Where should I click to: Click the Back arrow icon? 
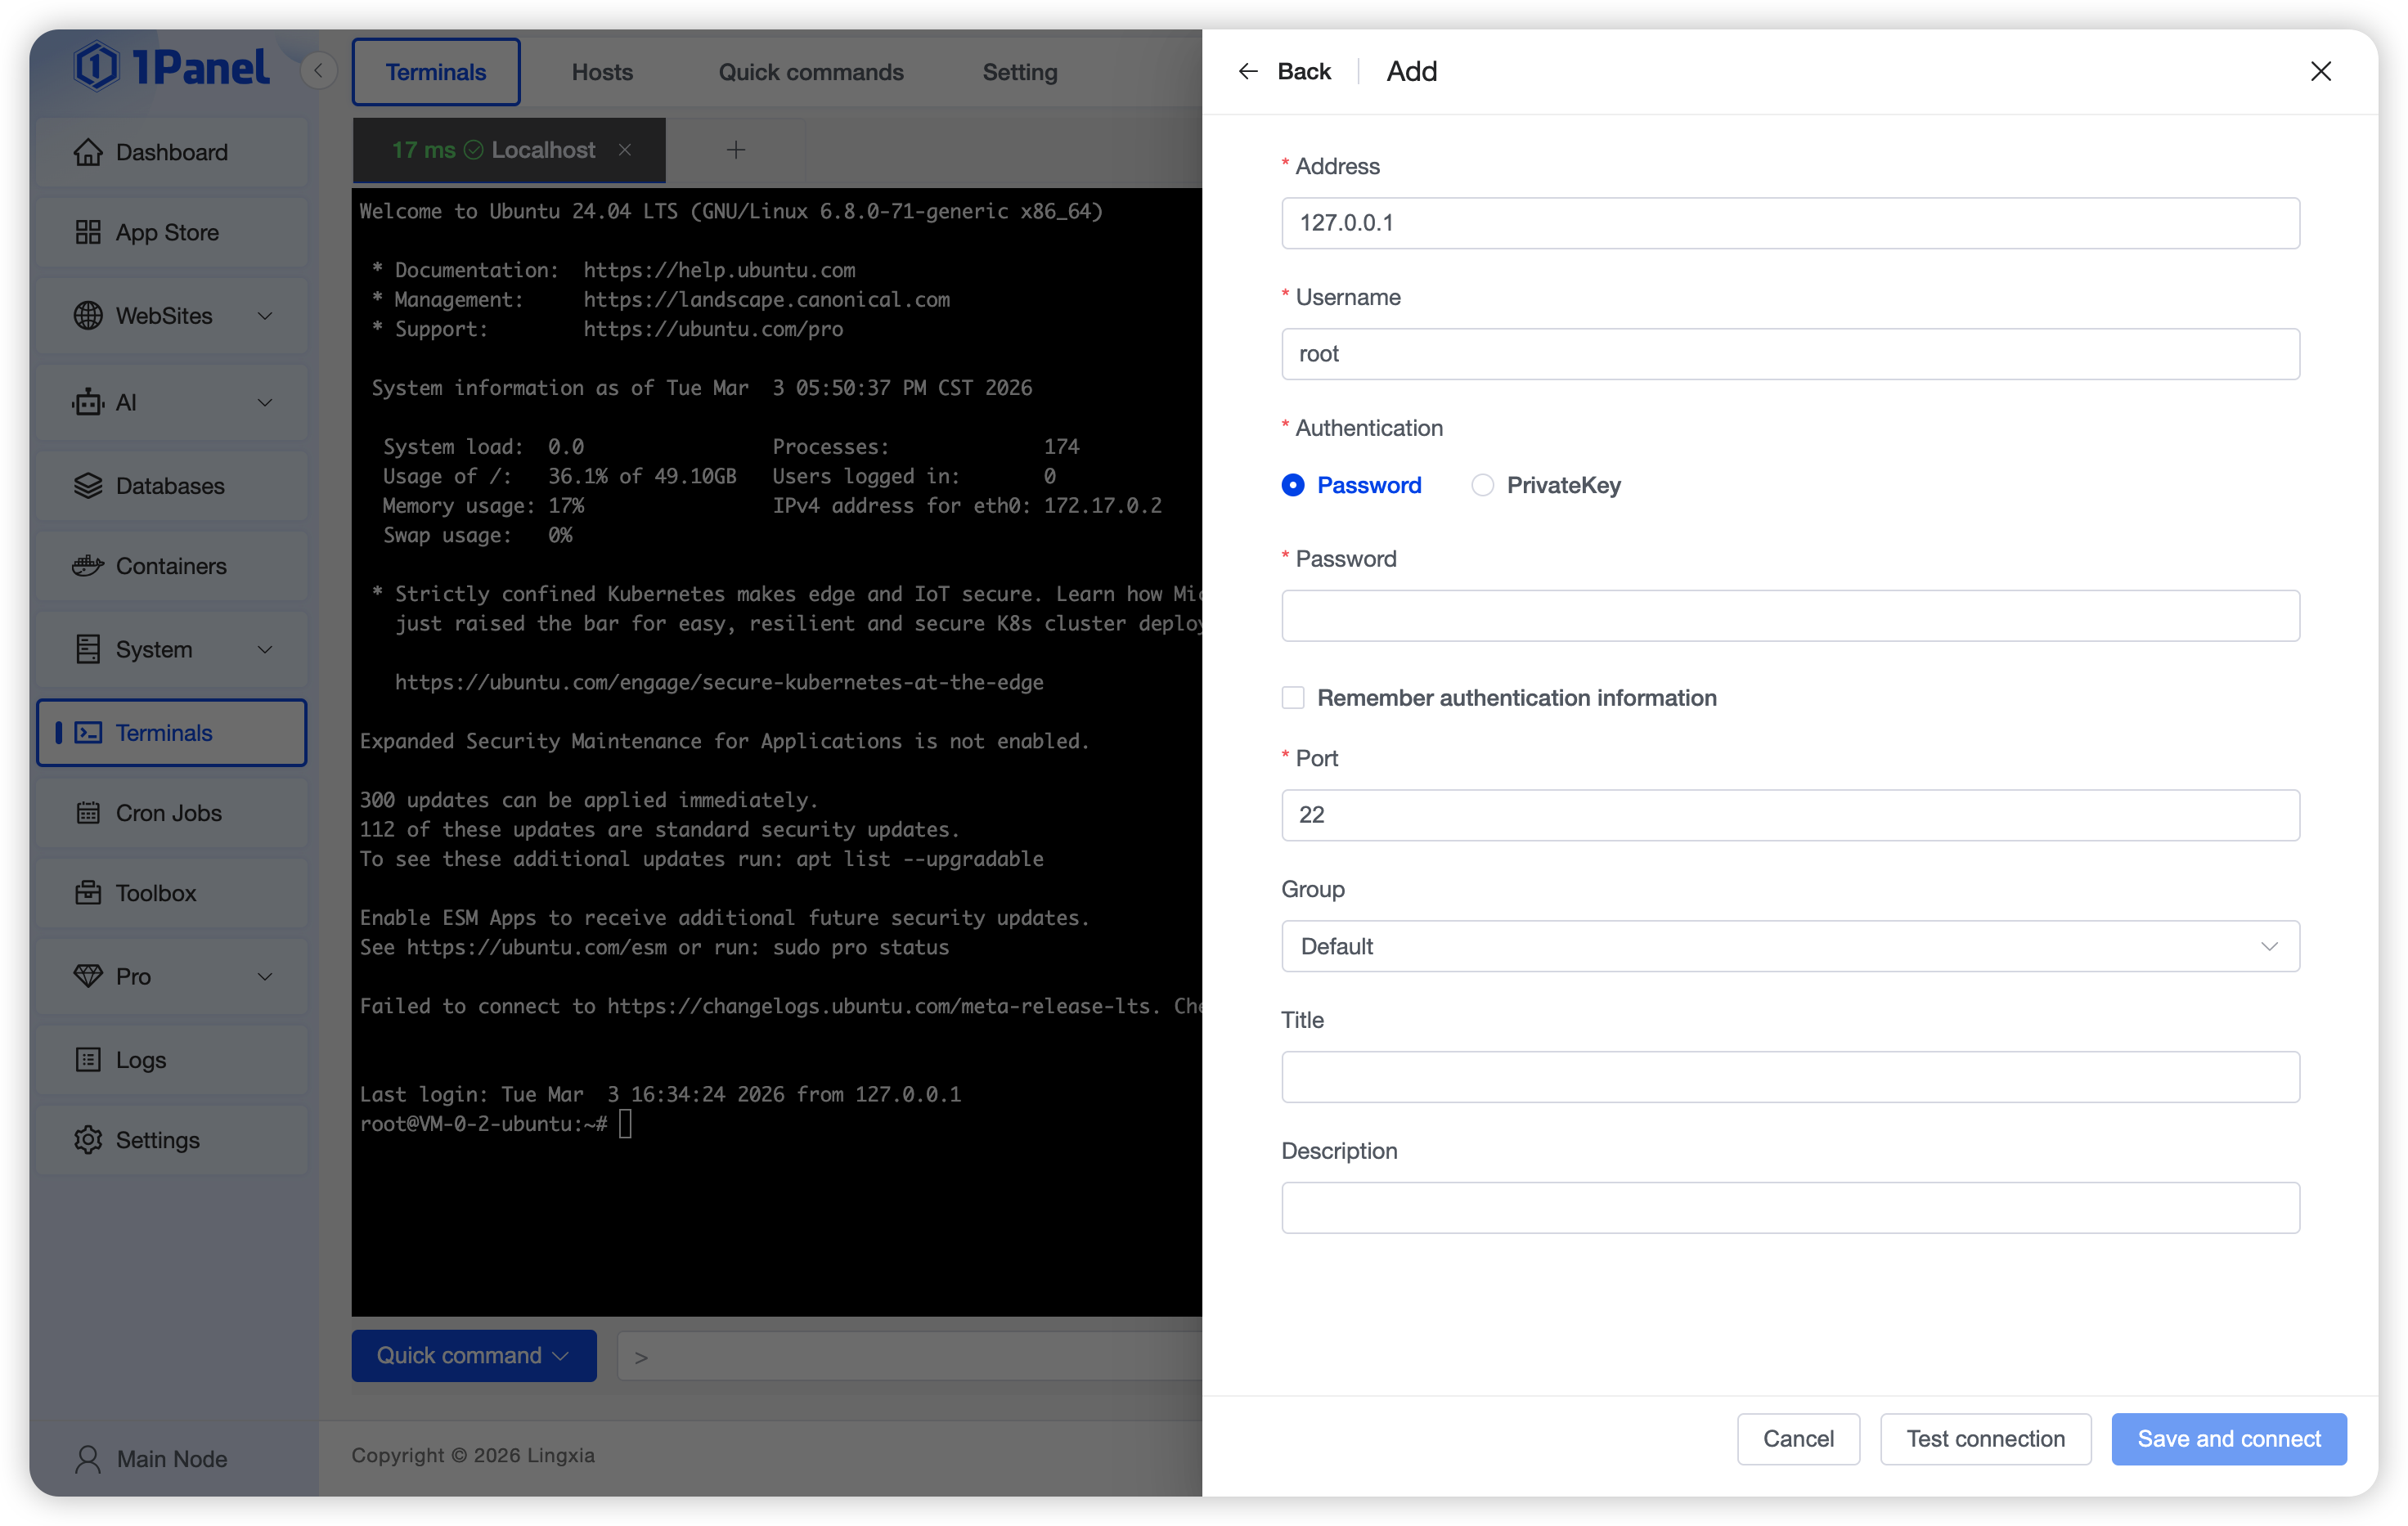[1247, 71]
